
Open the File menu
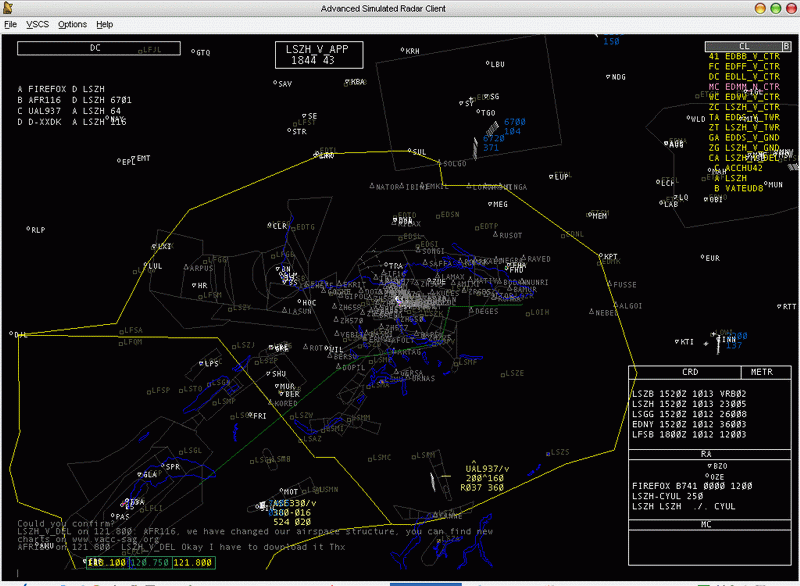(x=11, y=24)
